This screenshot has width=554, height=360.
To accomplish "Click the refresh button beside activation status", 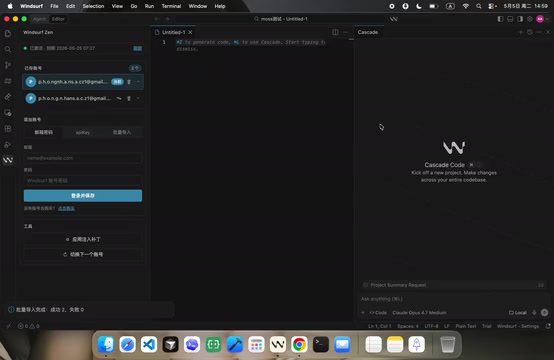I will point(137,48).
